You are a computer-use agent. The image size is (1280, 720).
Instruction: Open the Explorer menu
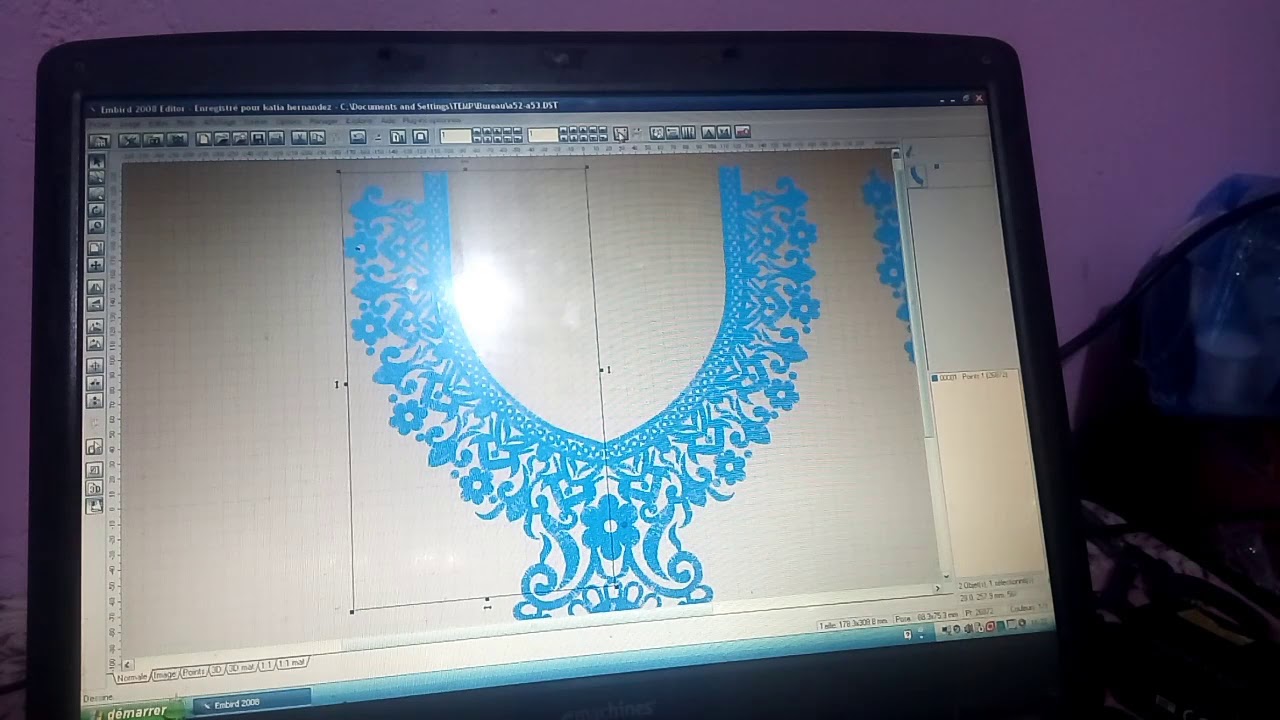click(x=359, y=122)
